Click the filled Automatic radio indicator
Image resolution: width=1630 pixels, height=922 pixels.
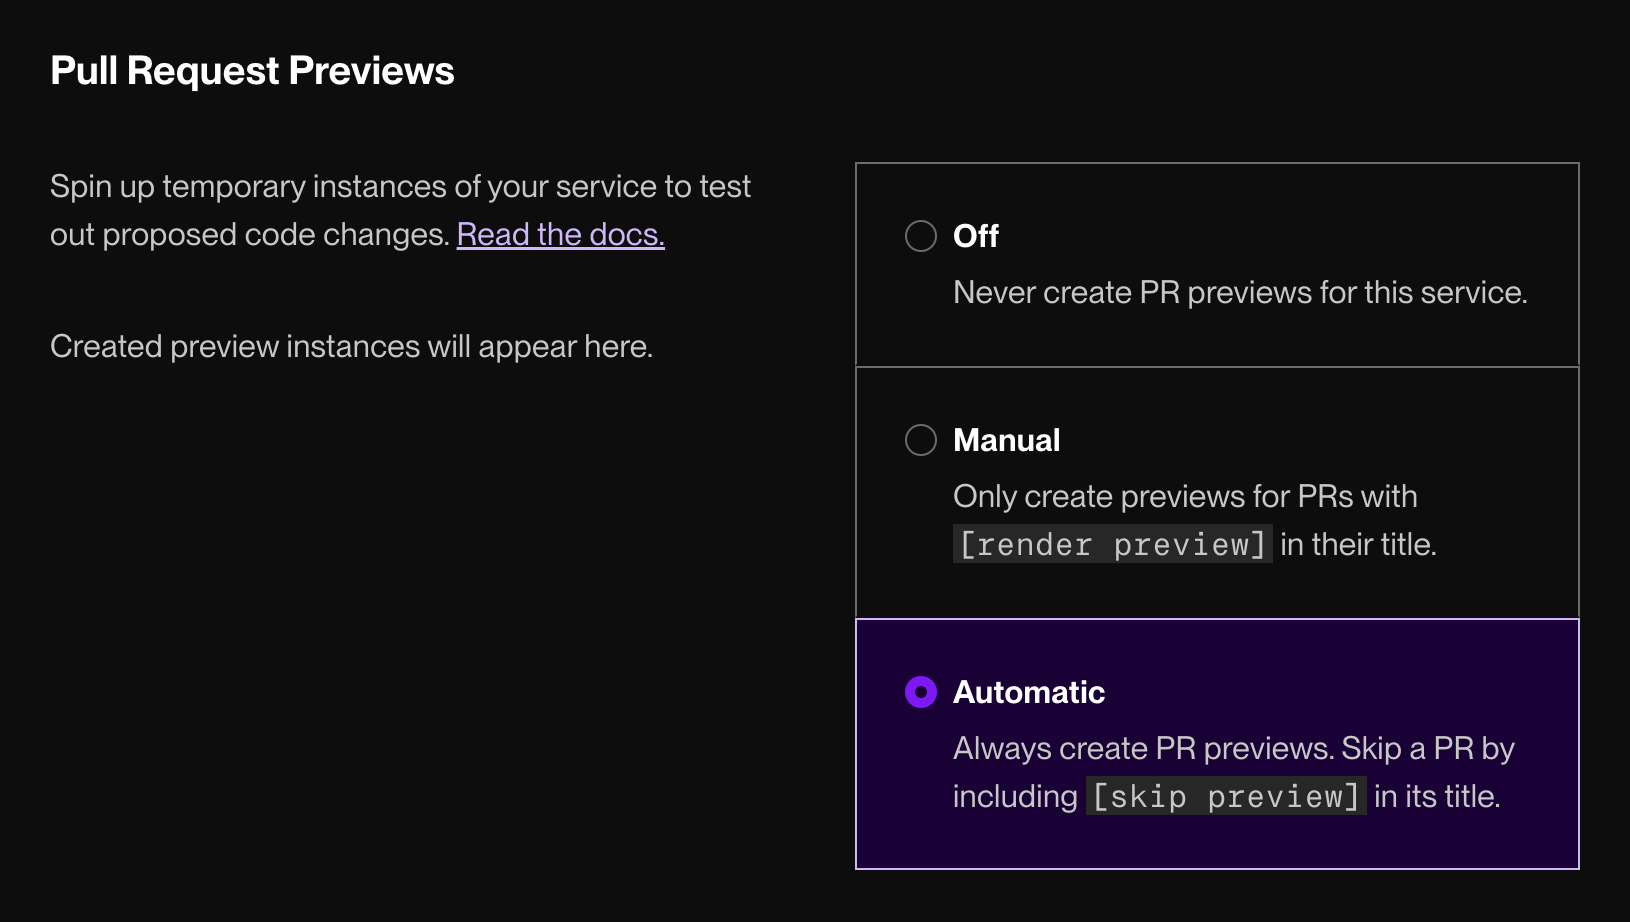(920, 692)
